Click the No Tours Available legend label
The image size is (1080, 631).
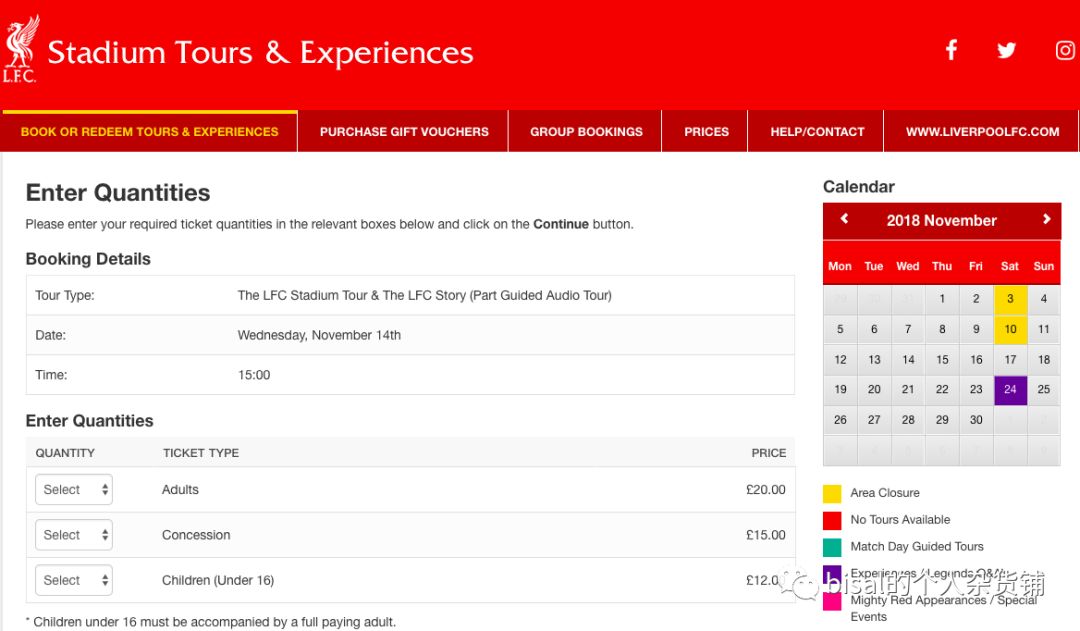coord(900,519)
